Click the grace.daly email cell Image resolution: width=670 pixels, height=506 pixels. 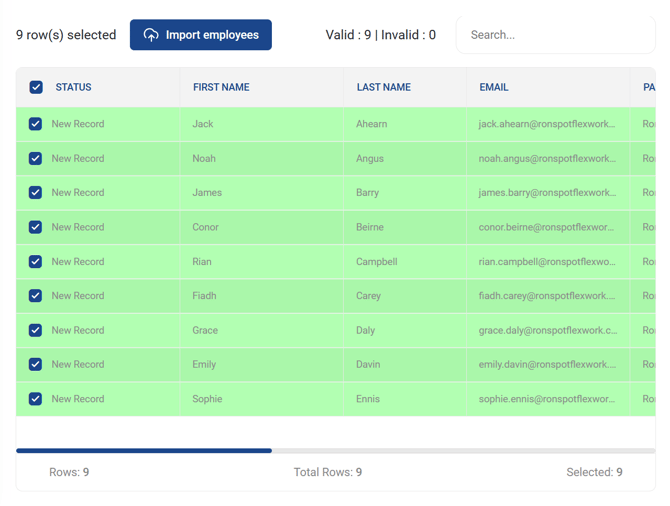(548, 330)
